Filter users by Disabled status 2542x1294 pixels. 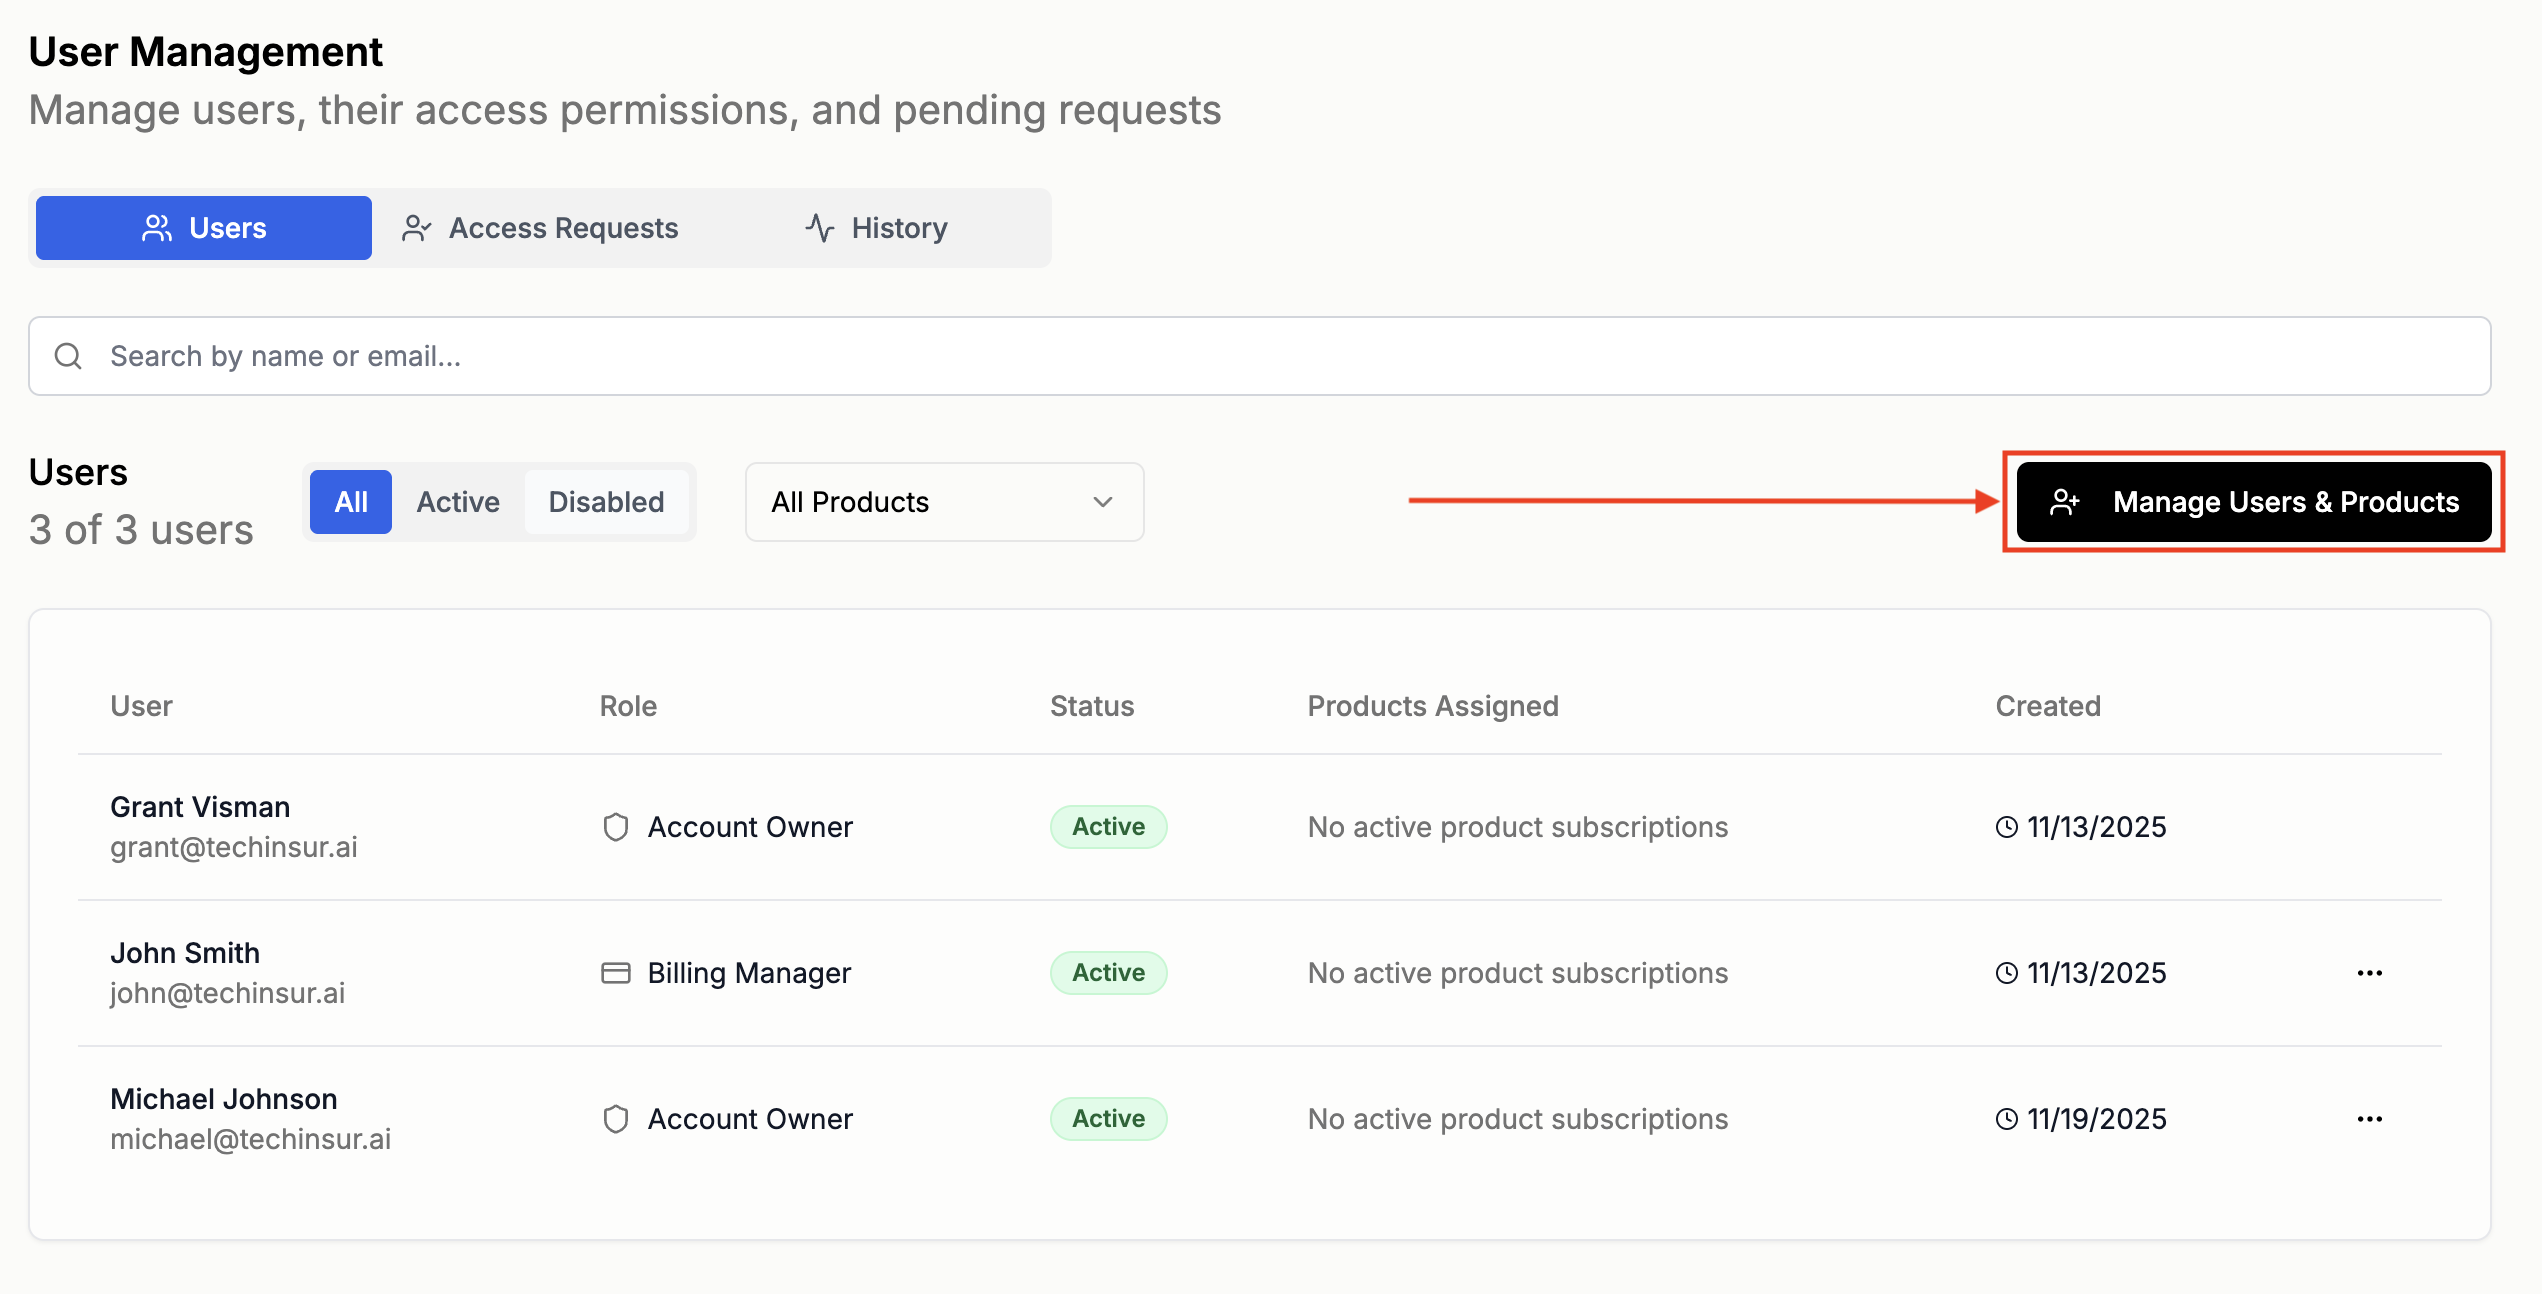pyautogui.click(x=606, y=502)
